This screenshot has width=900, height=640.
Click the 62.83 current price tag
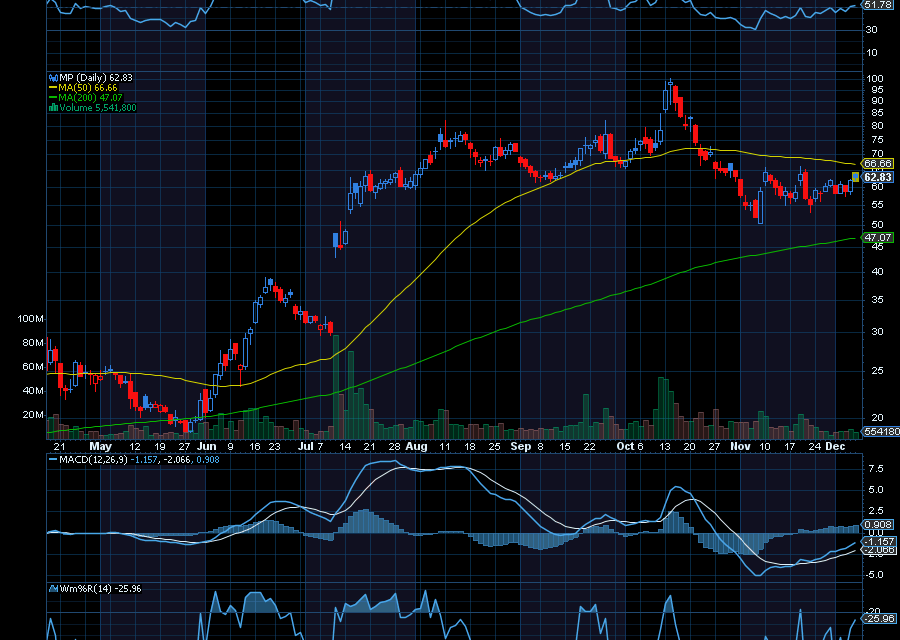[x=878, y=177]
